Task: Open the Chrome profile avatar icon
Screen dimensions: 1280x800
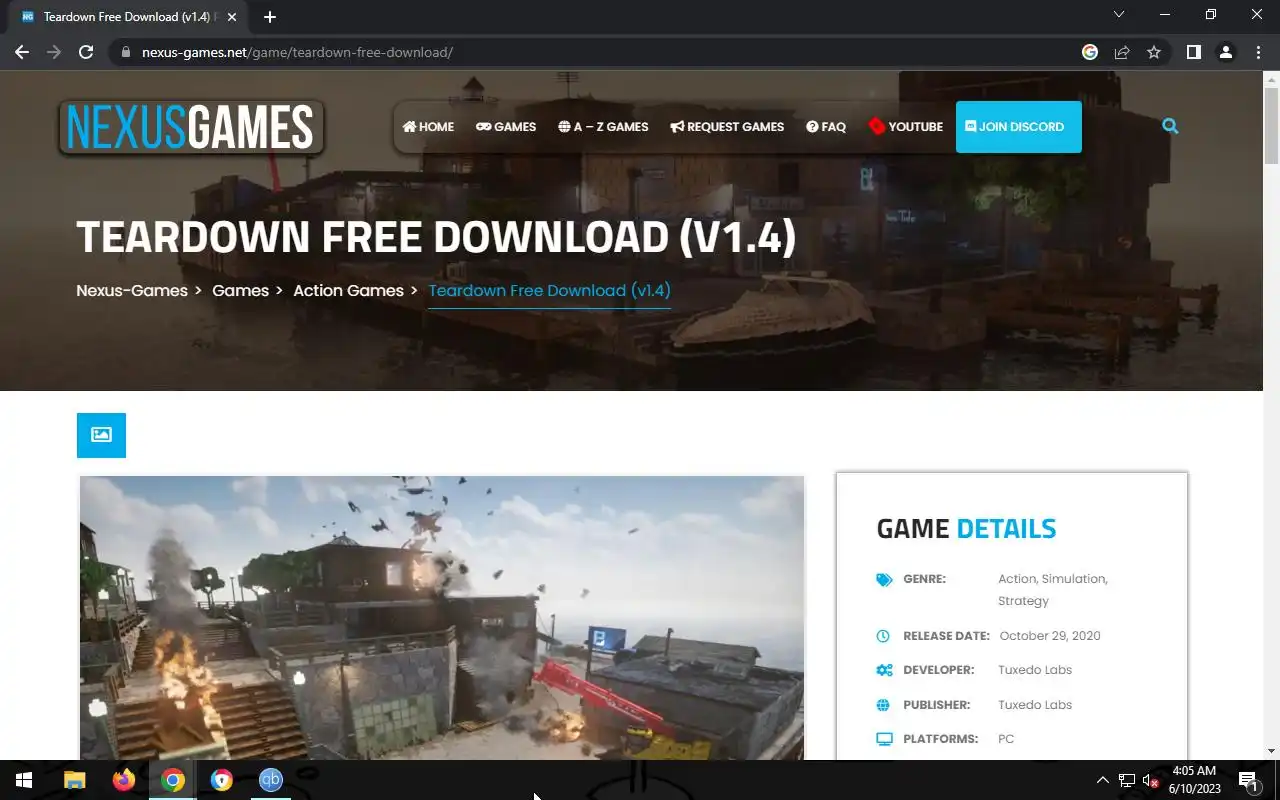Action: (1225, 52)
